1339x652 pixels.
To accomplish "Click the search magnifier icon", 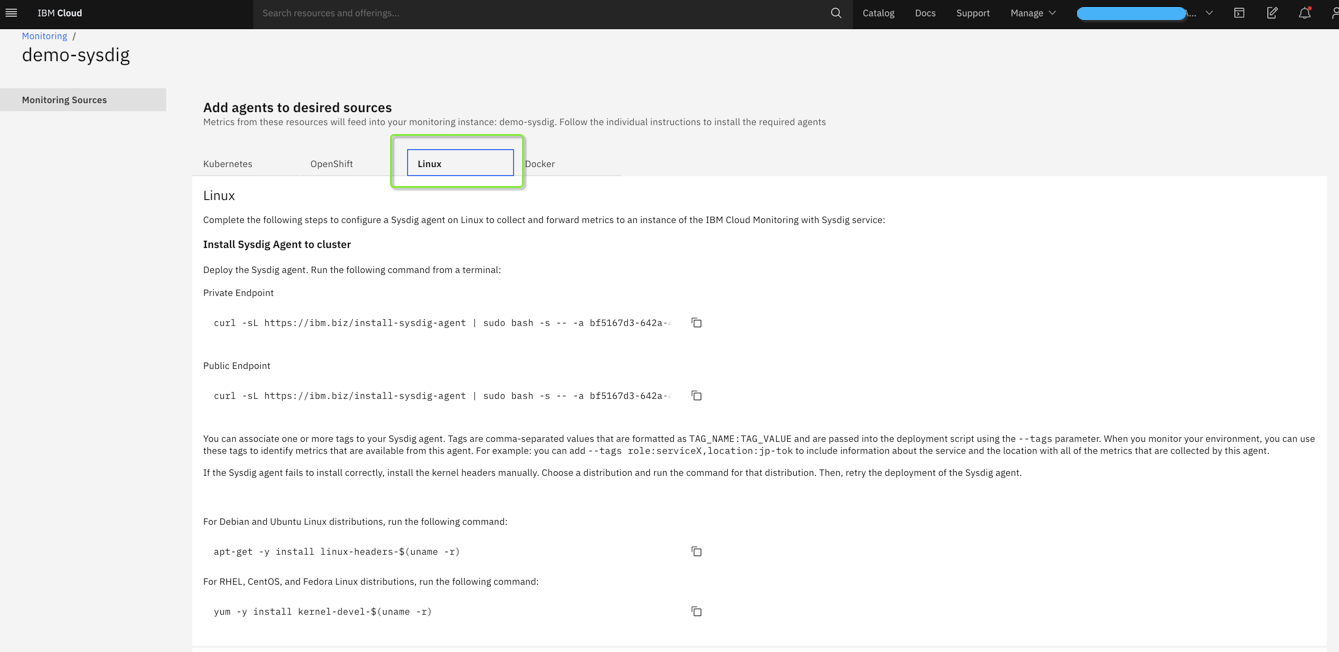I will click(x=836, y=13).
